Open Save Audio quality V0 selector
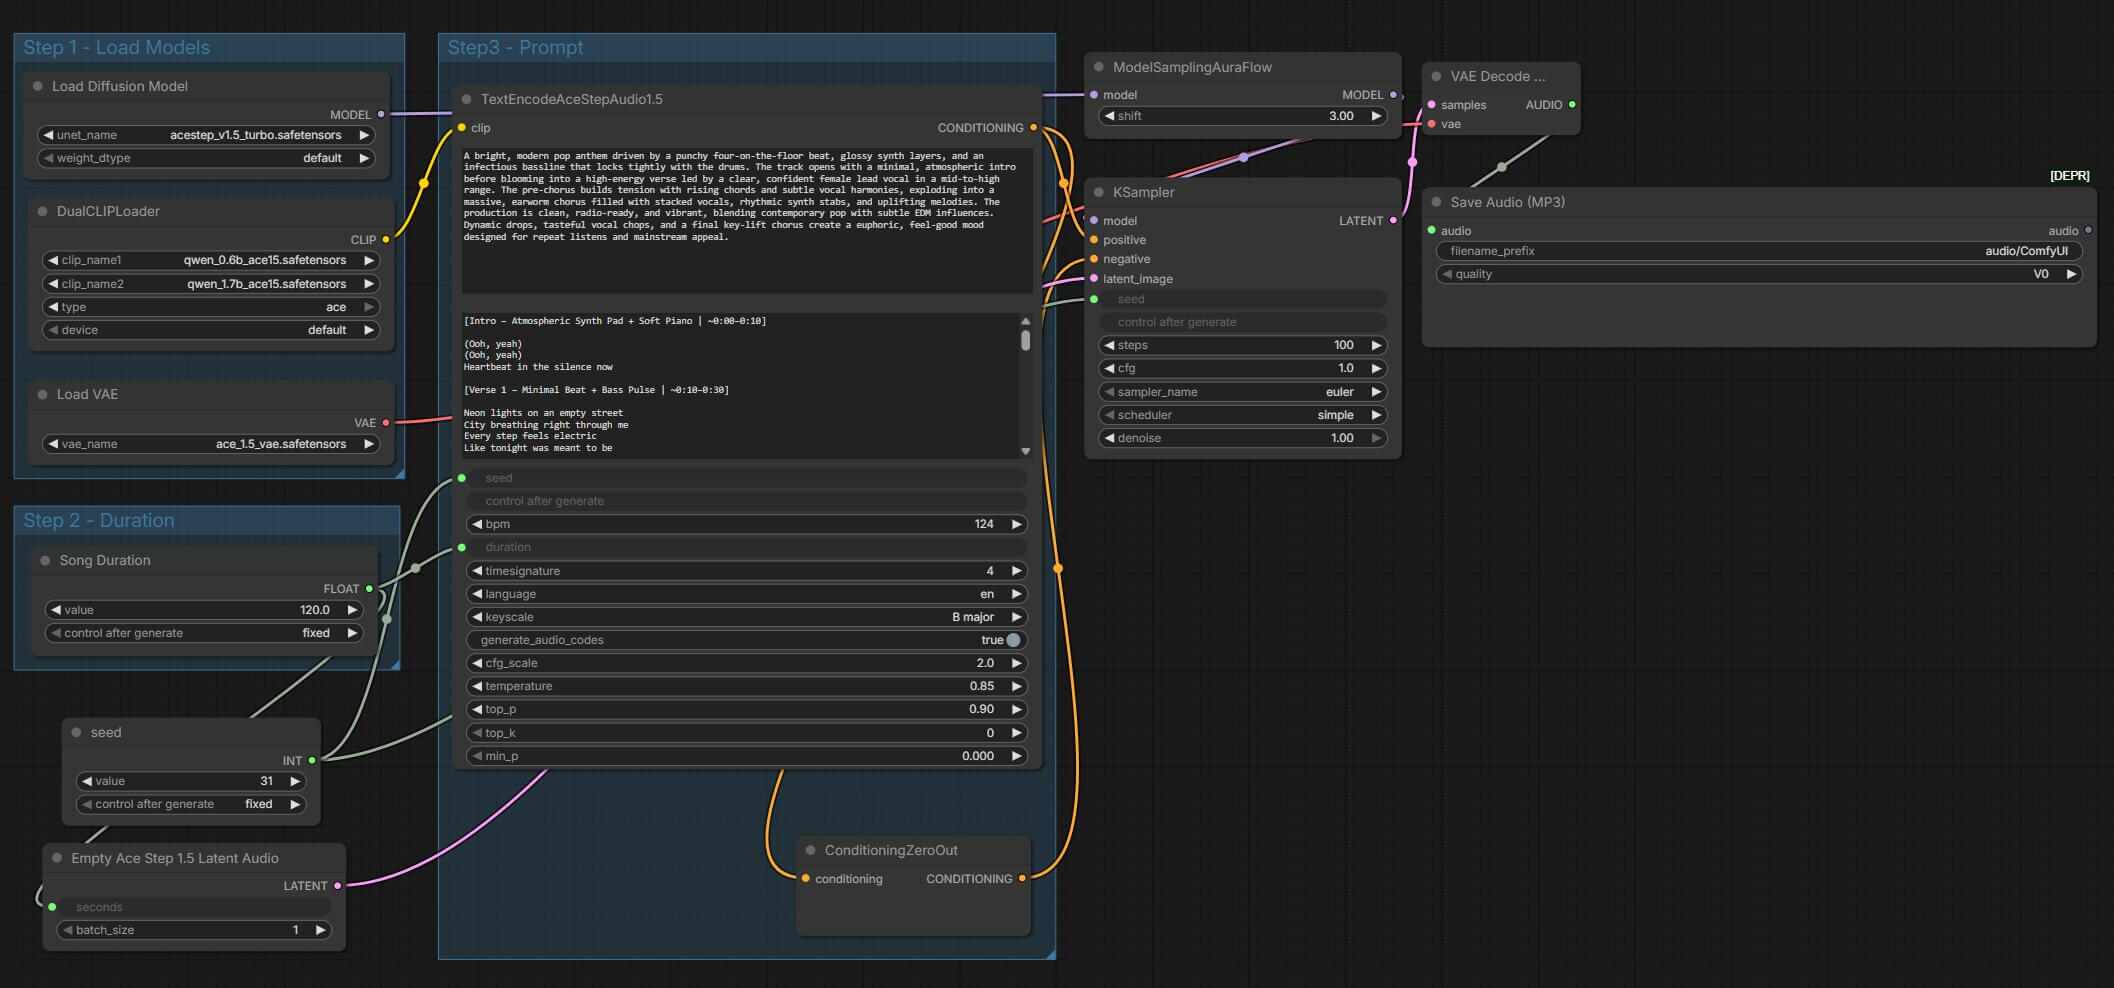Image resolution: width=2114 pixels, height=988 pixels. (x=1759, y=274)
